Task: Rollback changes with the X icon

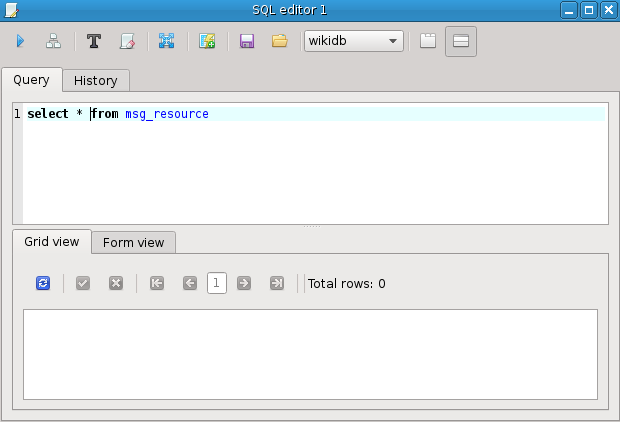Action: coord(116,283)
